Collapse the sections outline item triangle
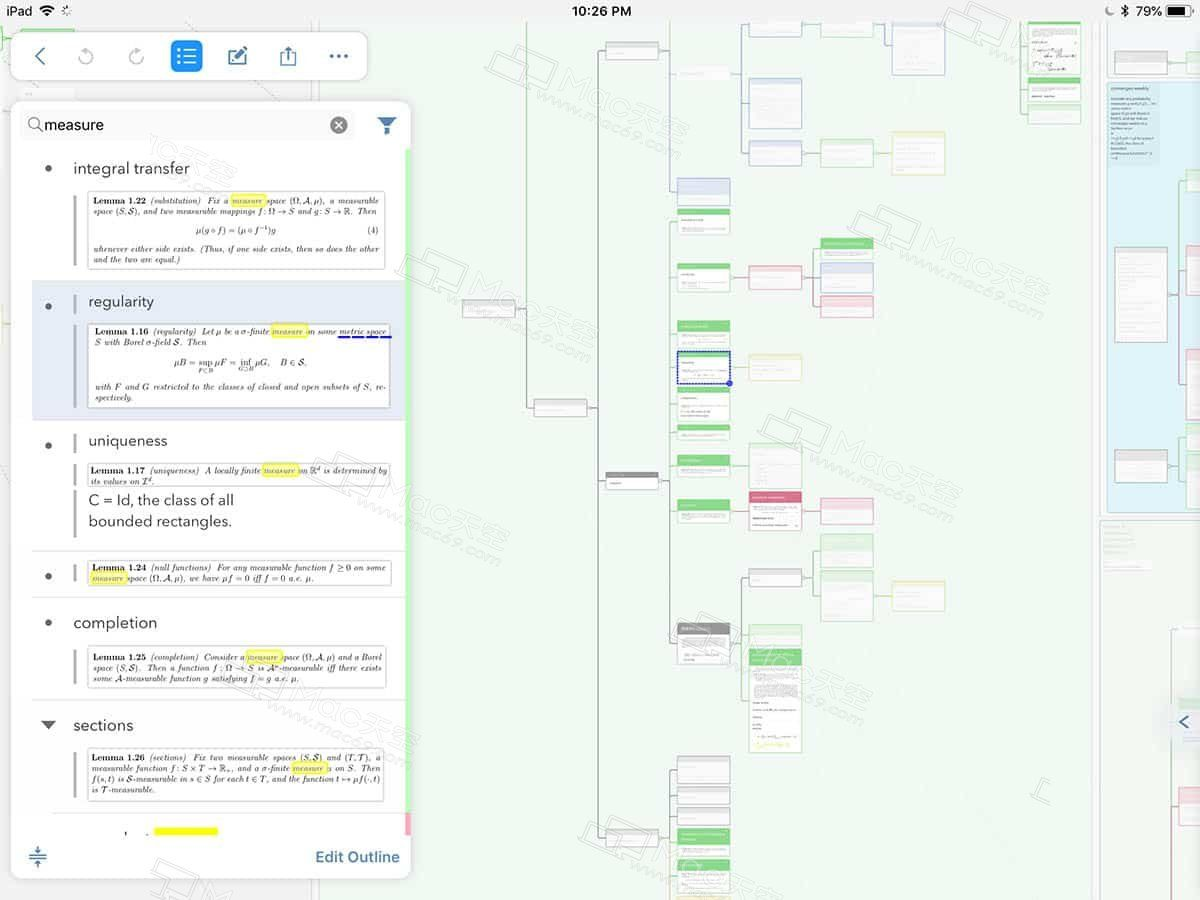The image size is (1200, 900). [48, 725]
